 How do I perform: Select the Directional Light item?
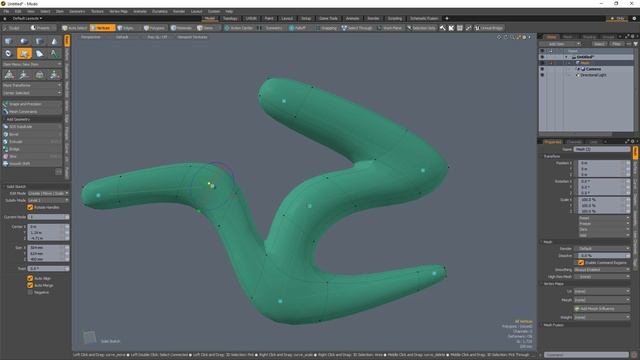[x=593, y=75]
